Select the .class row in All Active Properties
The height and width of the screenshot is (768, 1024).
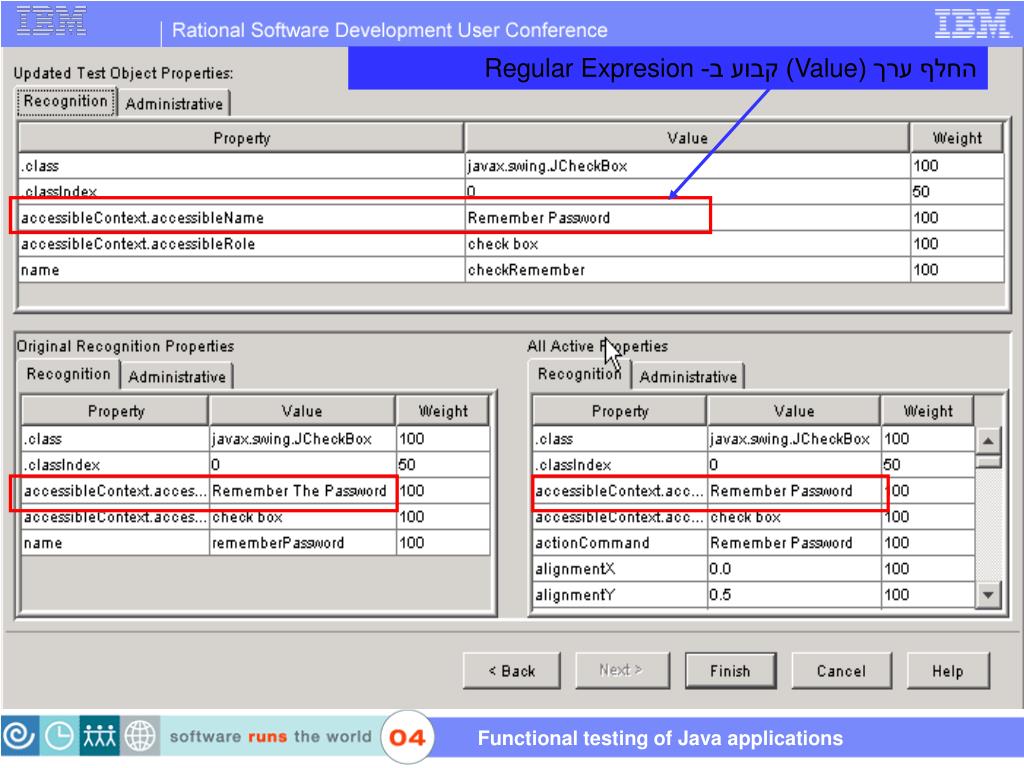click(753, 439)
